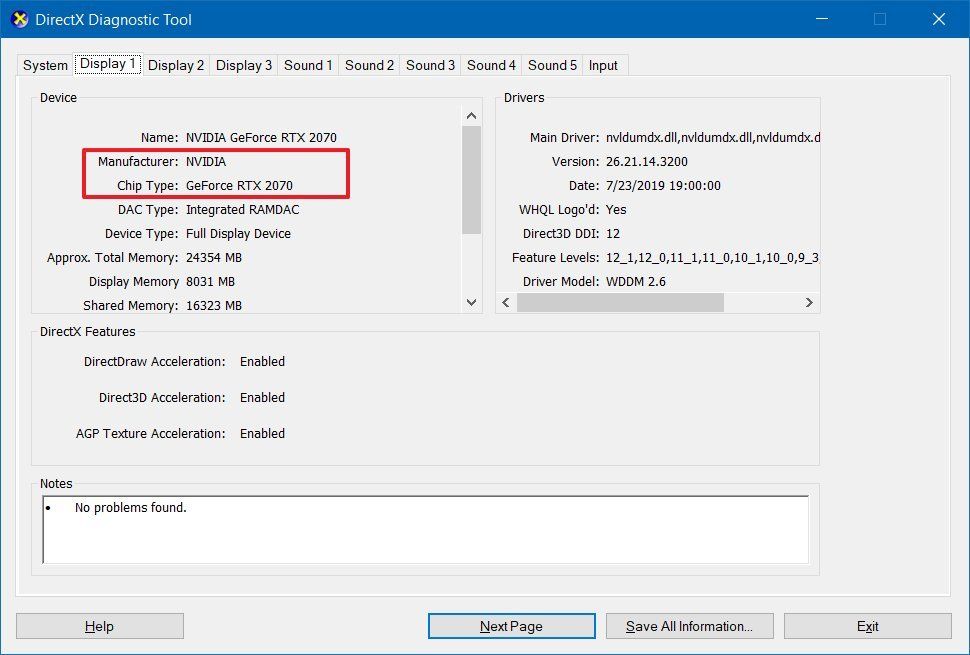Image resolution: width=970 pixels, height=655 pixels.
Task: Select the Display 1 tab
Action: [x=107, y=64]
